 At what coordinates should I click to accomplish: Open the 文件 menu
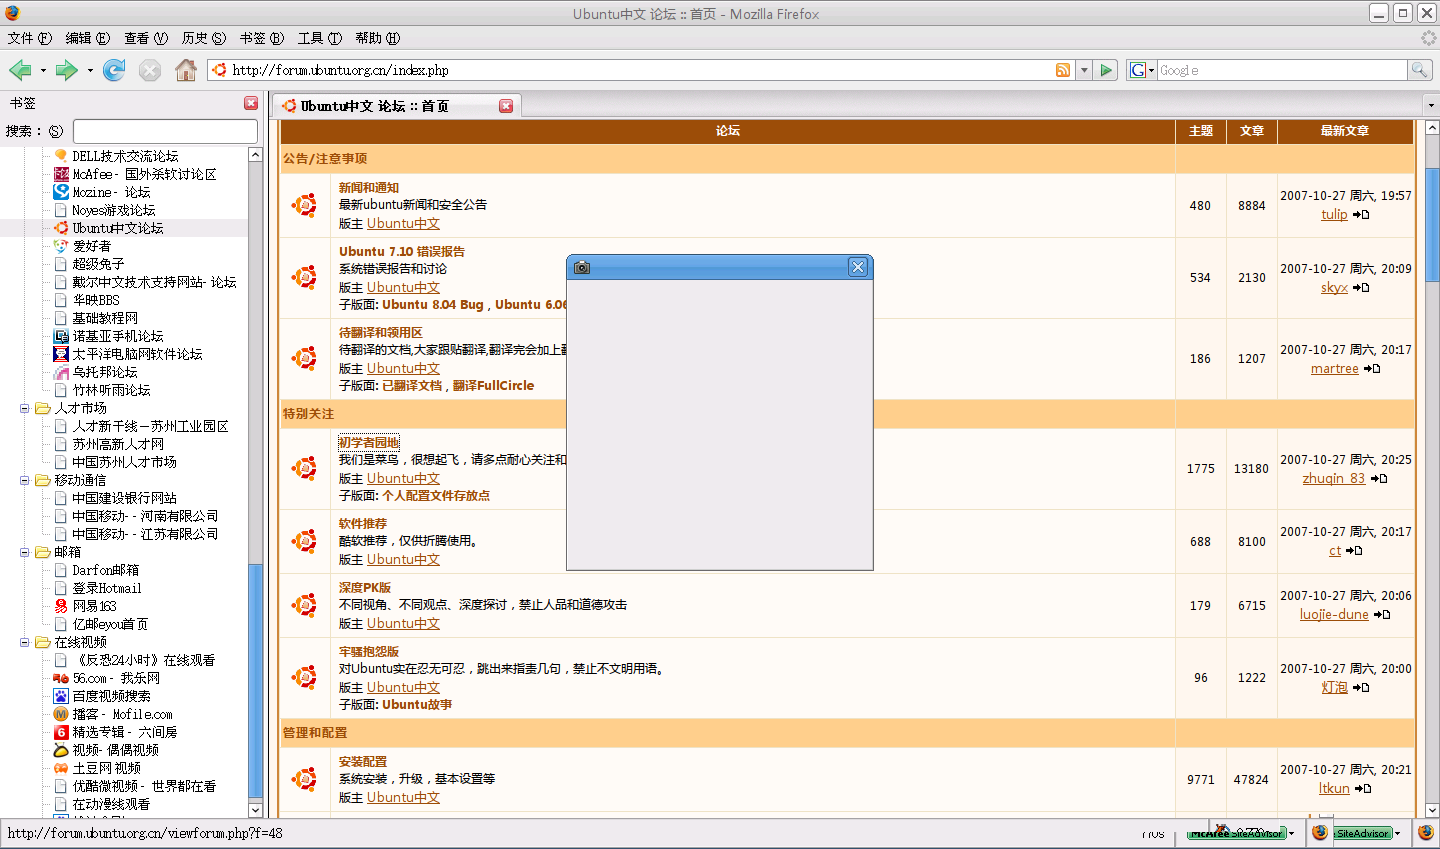[29, 38]
